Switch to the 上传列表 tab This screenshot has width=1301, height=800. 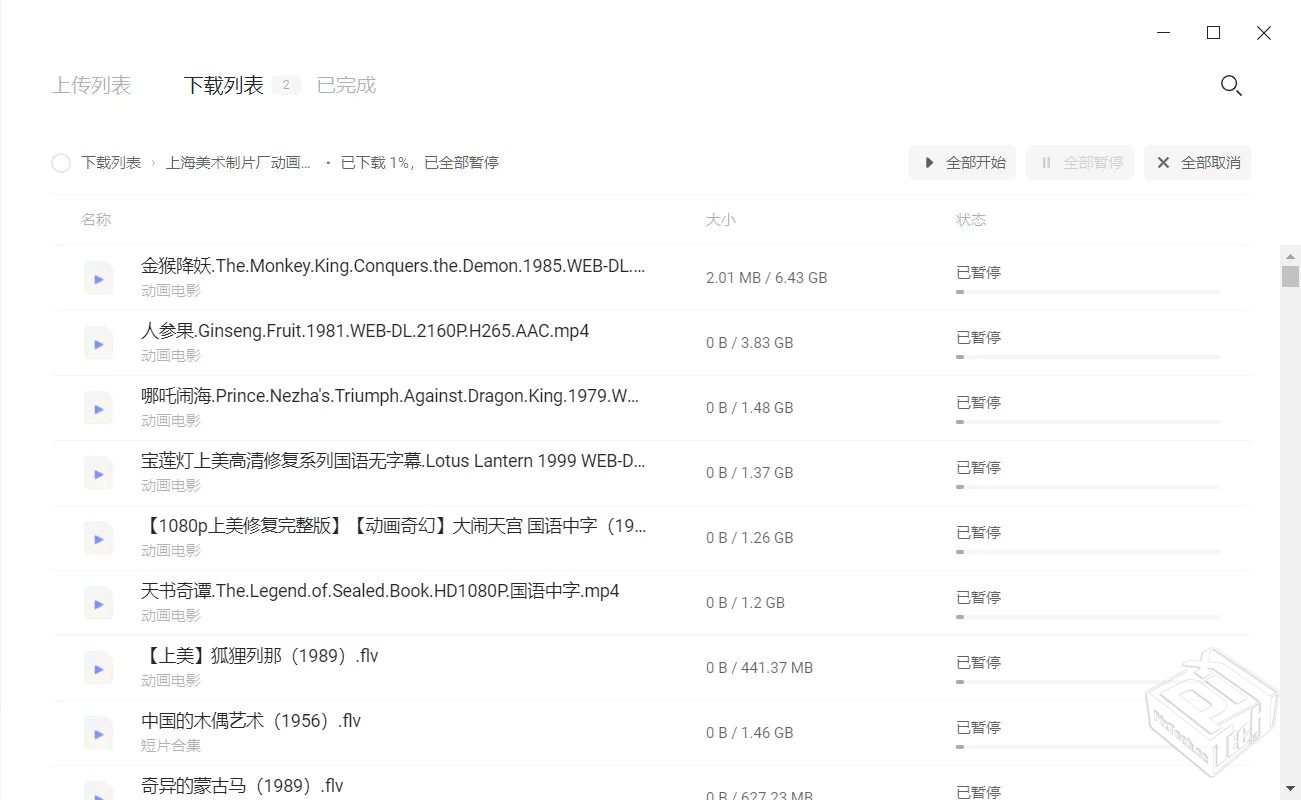[x=92, y=85]
